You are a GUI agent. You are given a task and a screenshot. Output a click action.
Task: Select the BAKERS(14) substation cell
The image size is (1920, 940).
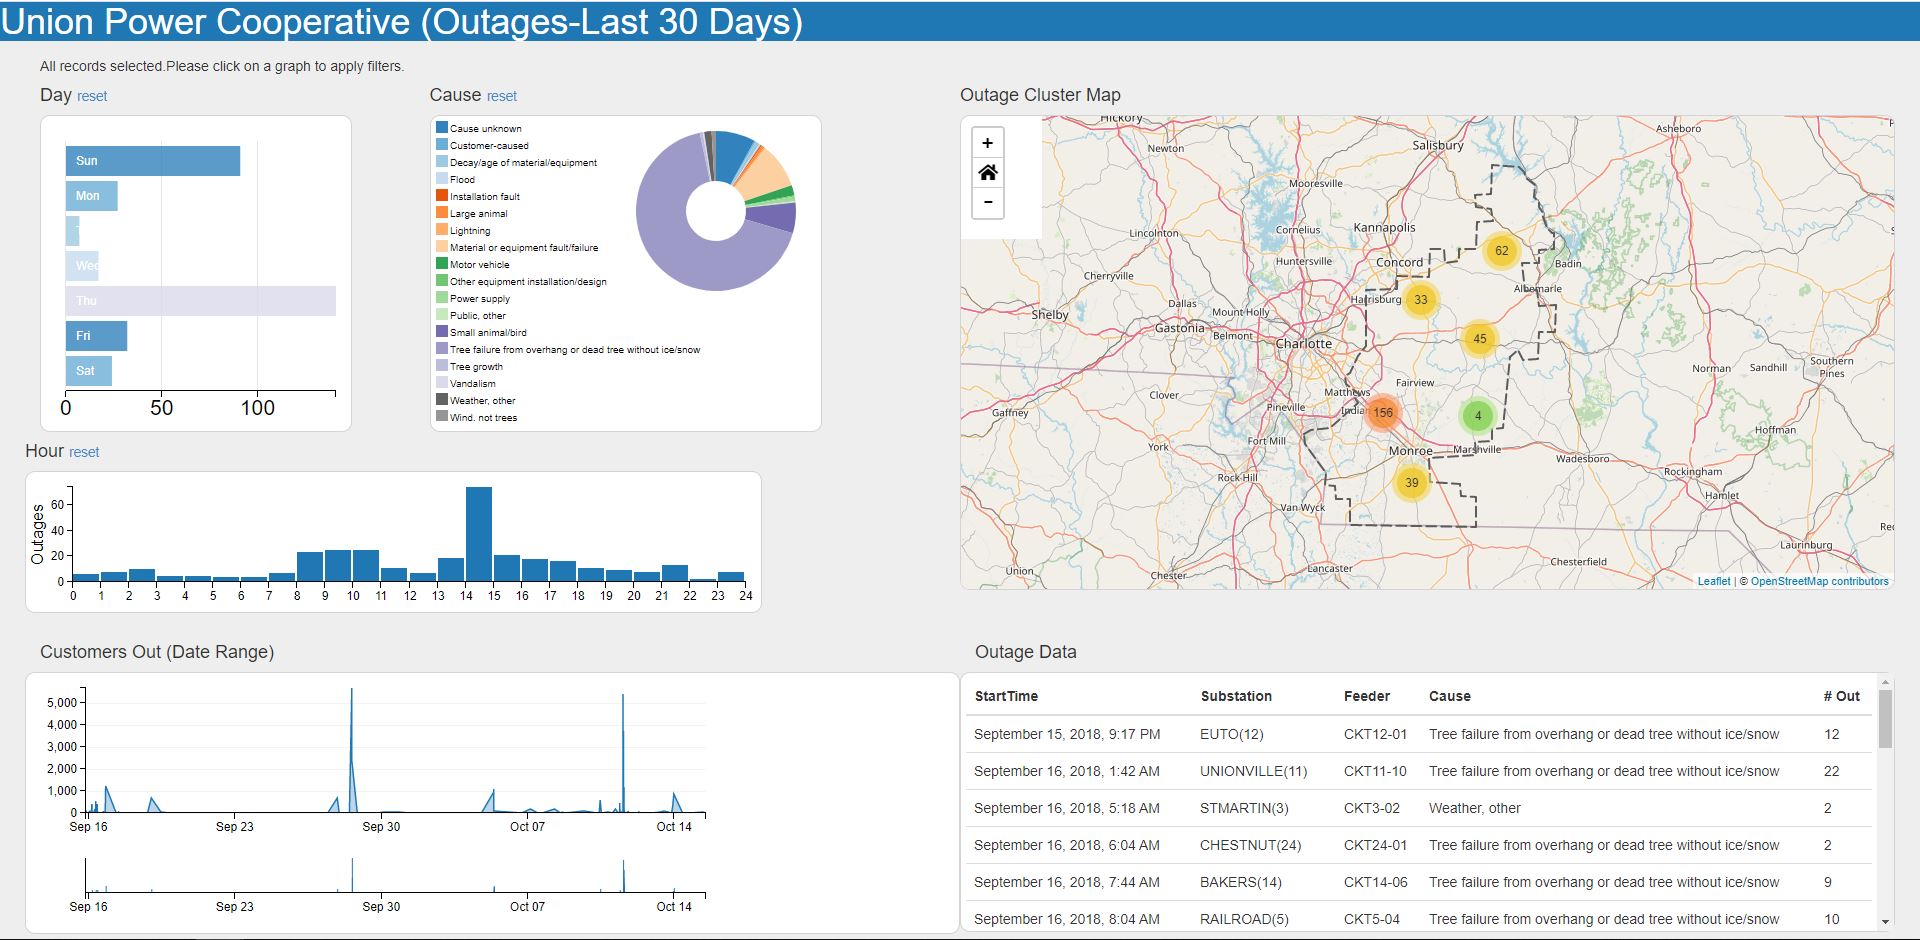[x=1241, y=882]
